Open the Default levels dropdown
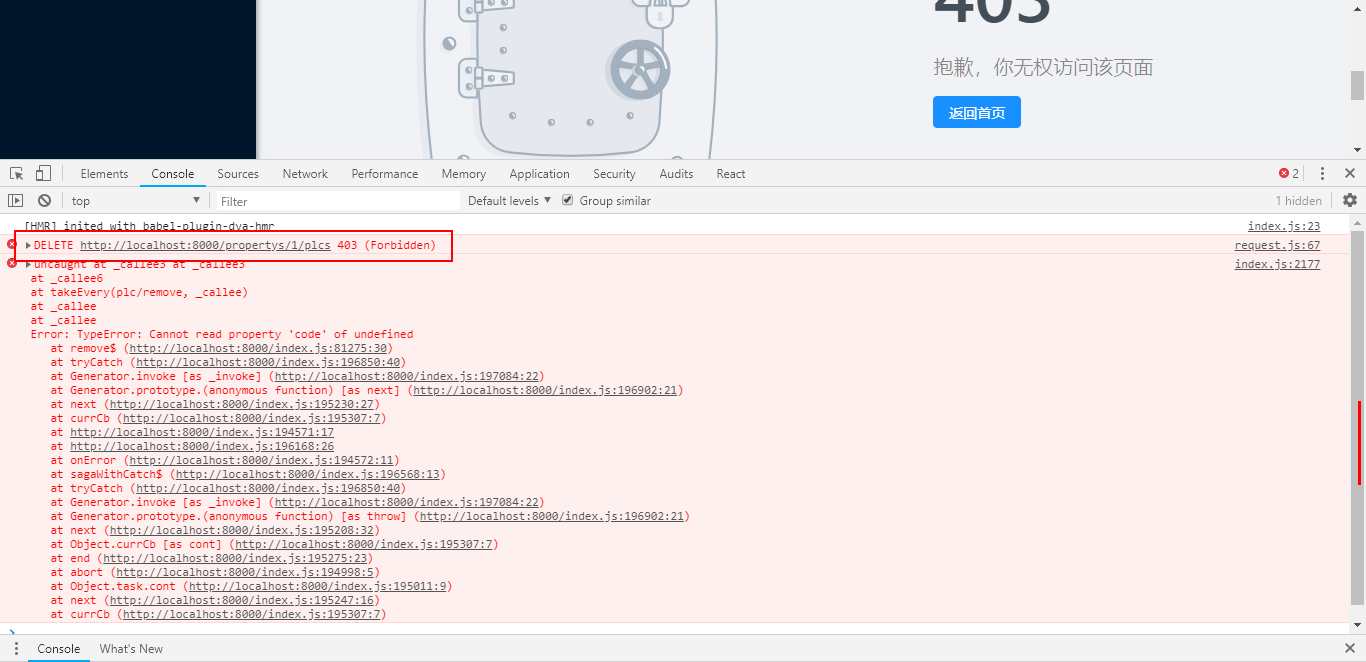The width and height of the screenshot is (1366, 662). 509,200
